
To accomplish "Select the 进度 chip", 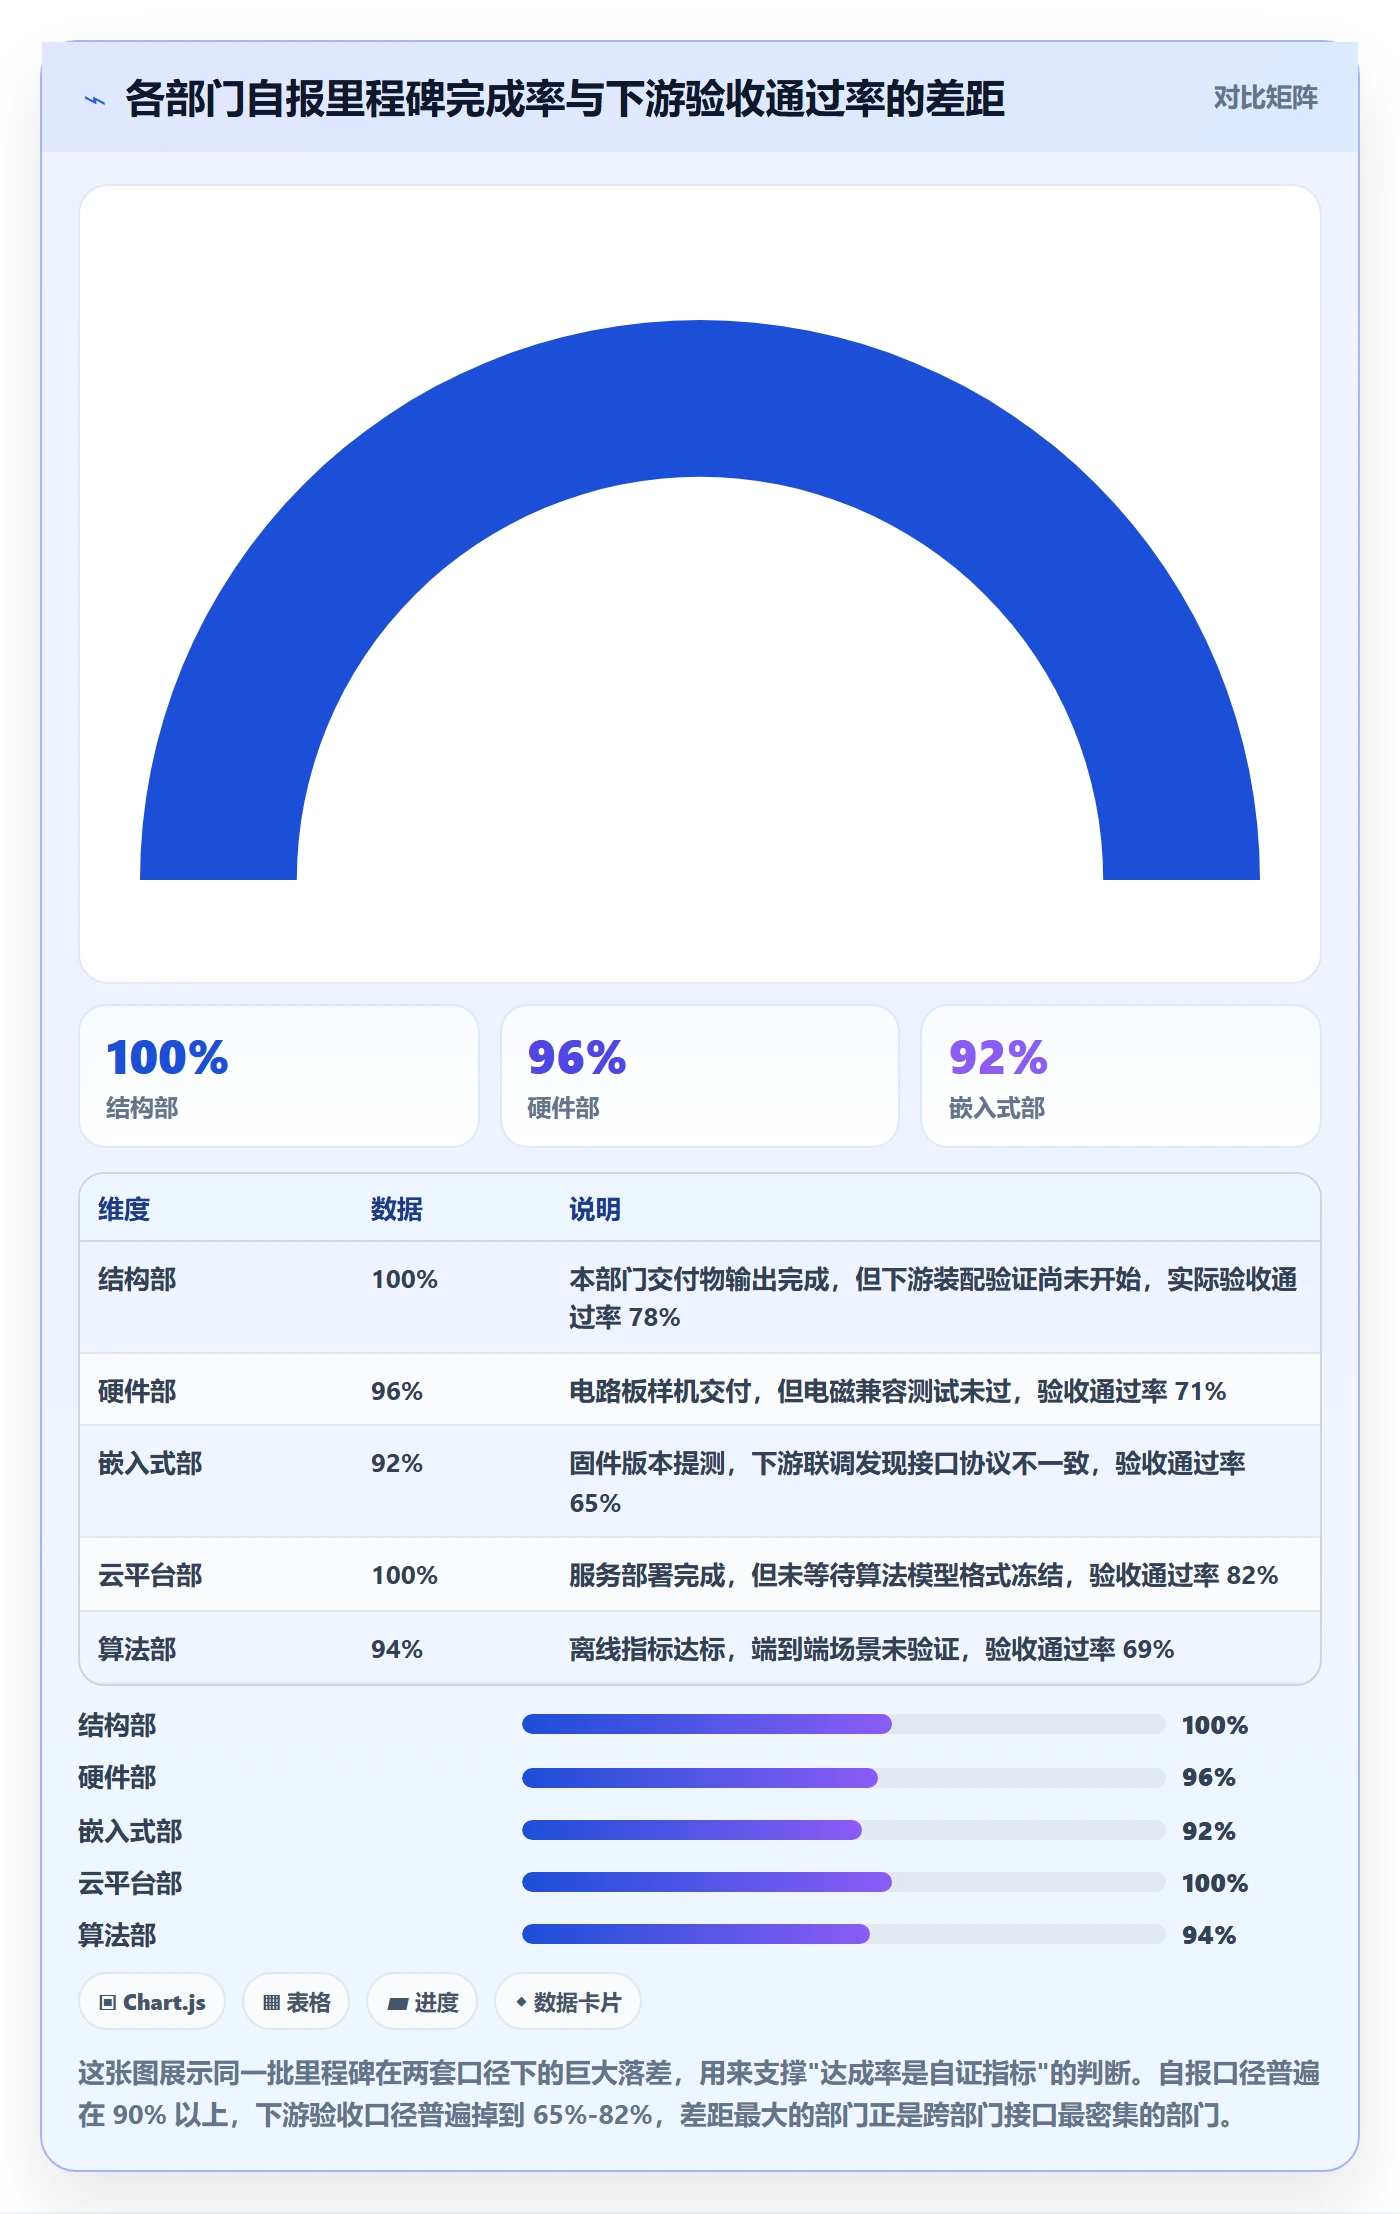I will coord(422,2002).
